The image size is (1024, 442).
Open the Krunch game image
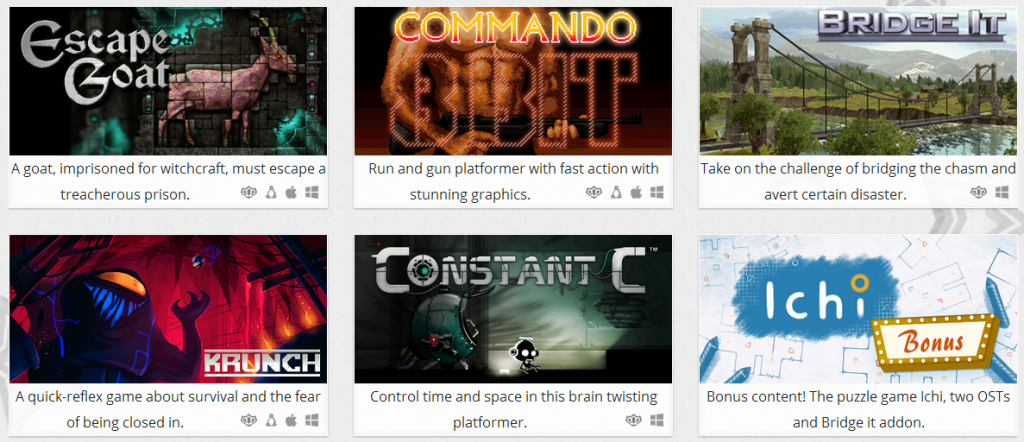point(168,309)
